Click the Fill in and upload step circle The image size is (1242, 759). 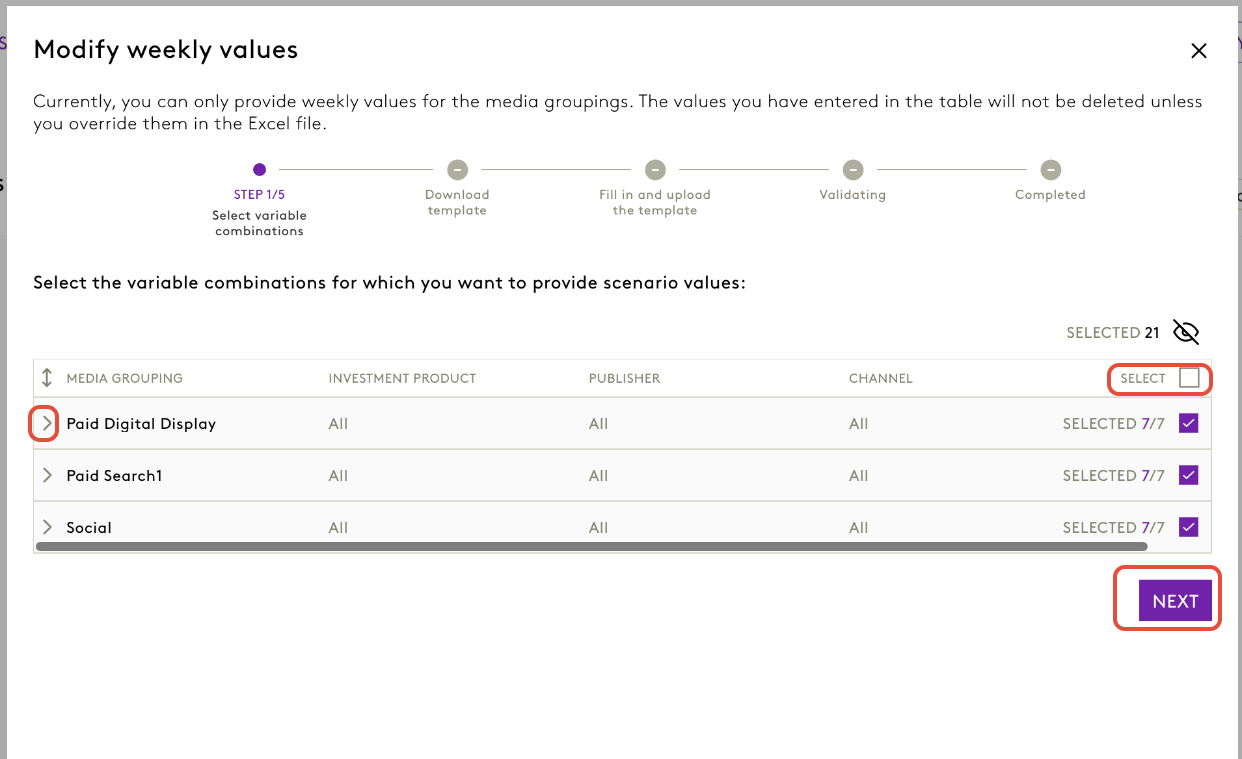[x=655, y=170]
